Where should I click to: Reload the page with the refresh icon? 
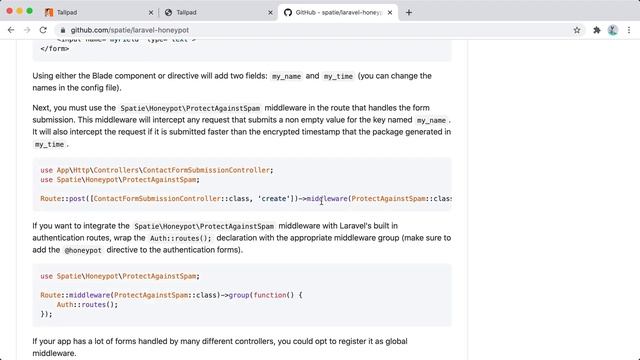tap(43, 30)
